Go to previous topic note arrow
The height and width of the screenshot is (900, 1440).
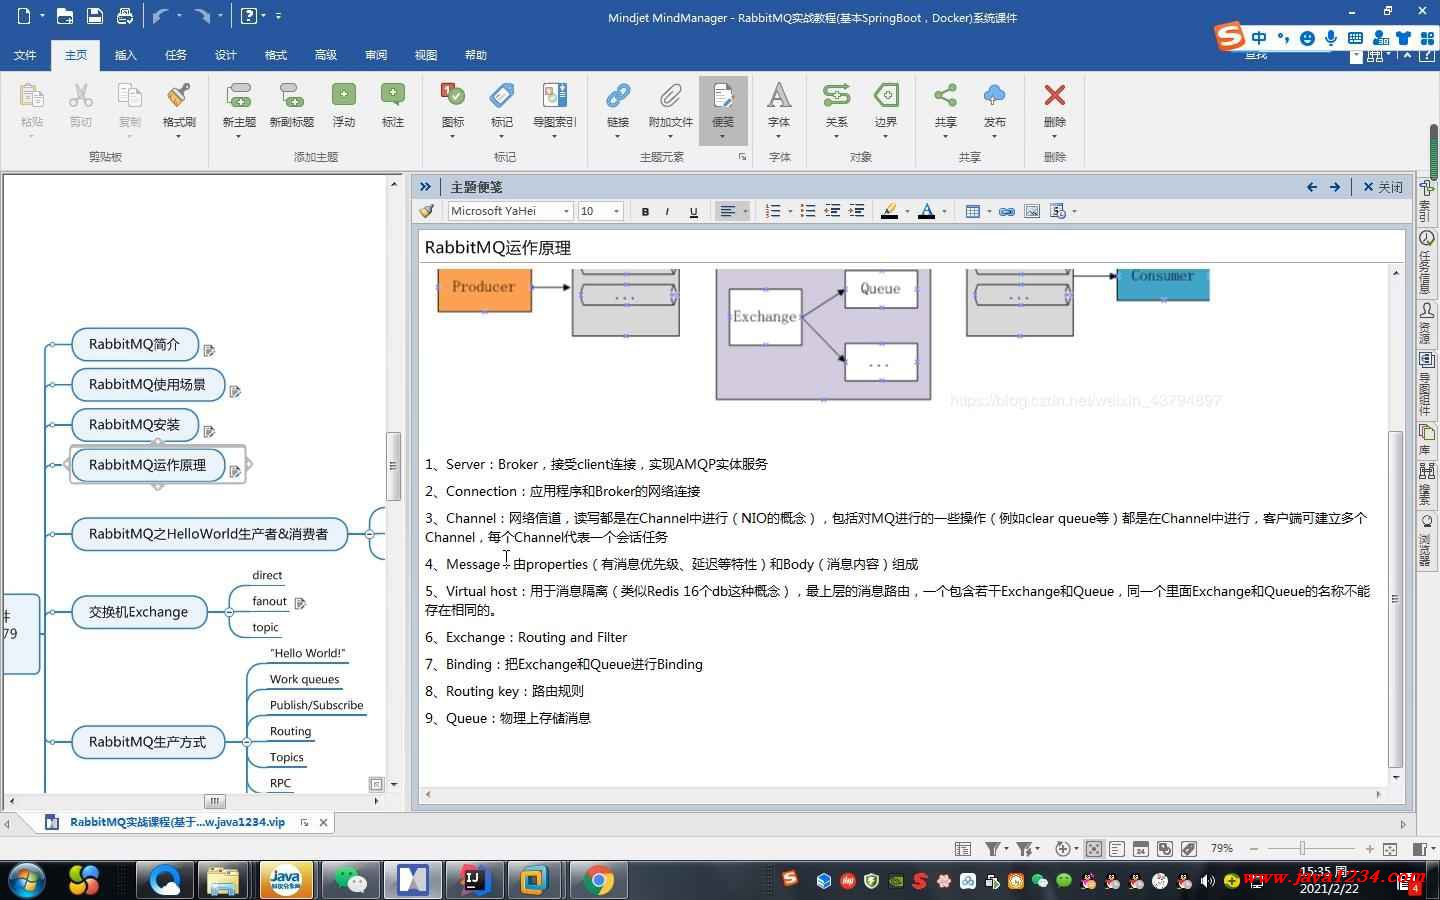[x=1312, y=187]
